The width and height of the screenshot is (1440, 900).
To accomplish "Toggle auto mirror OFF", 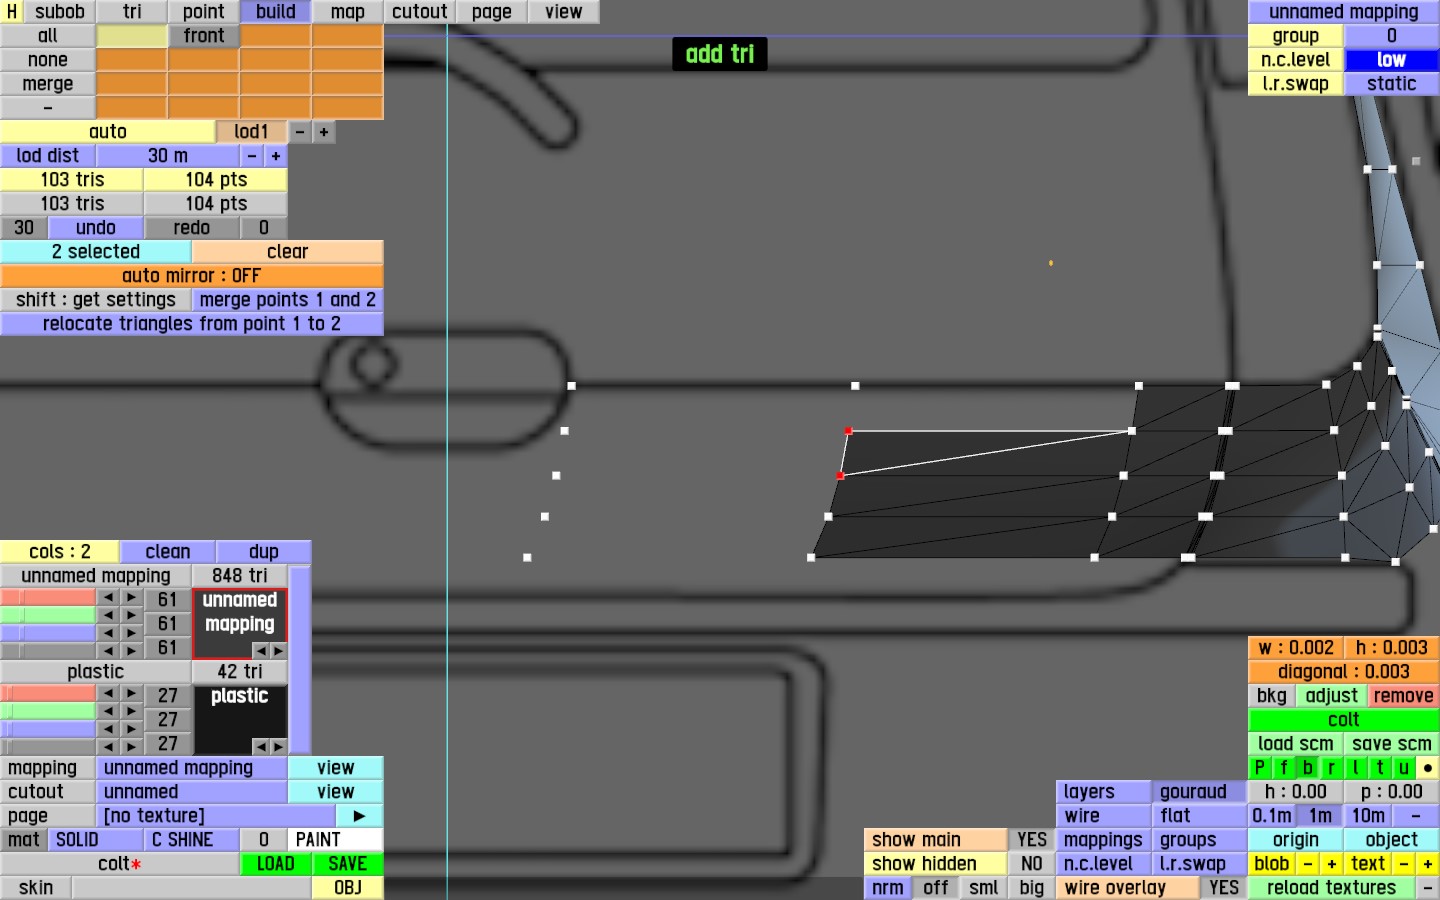I will point(192,276).
